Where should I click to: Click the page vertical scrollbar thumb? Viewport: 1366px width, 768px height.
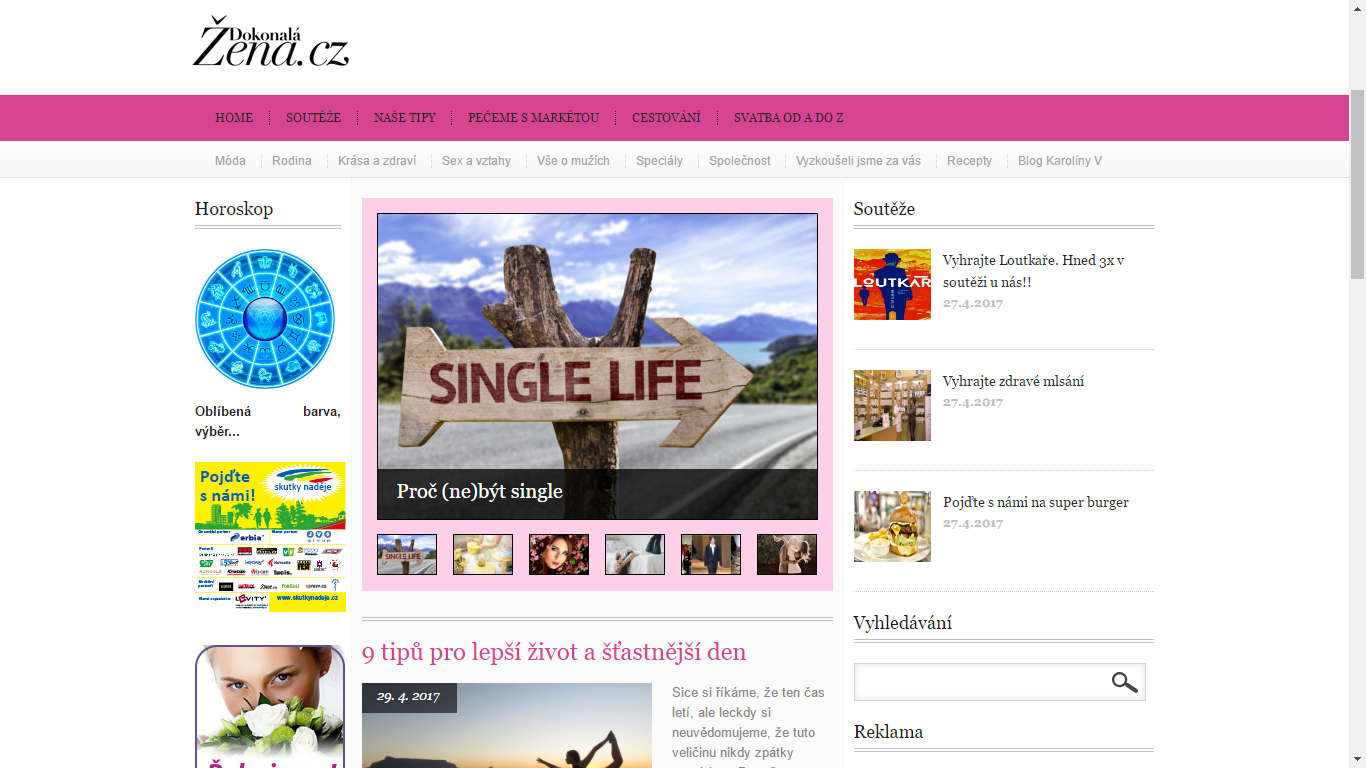1357,185
